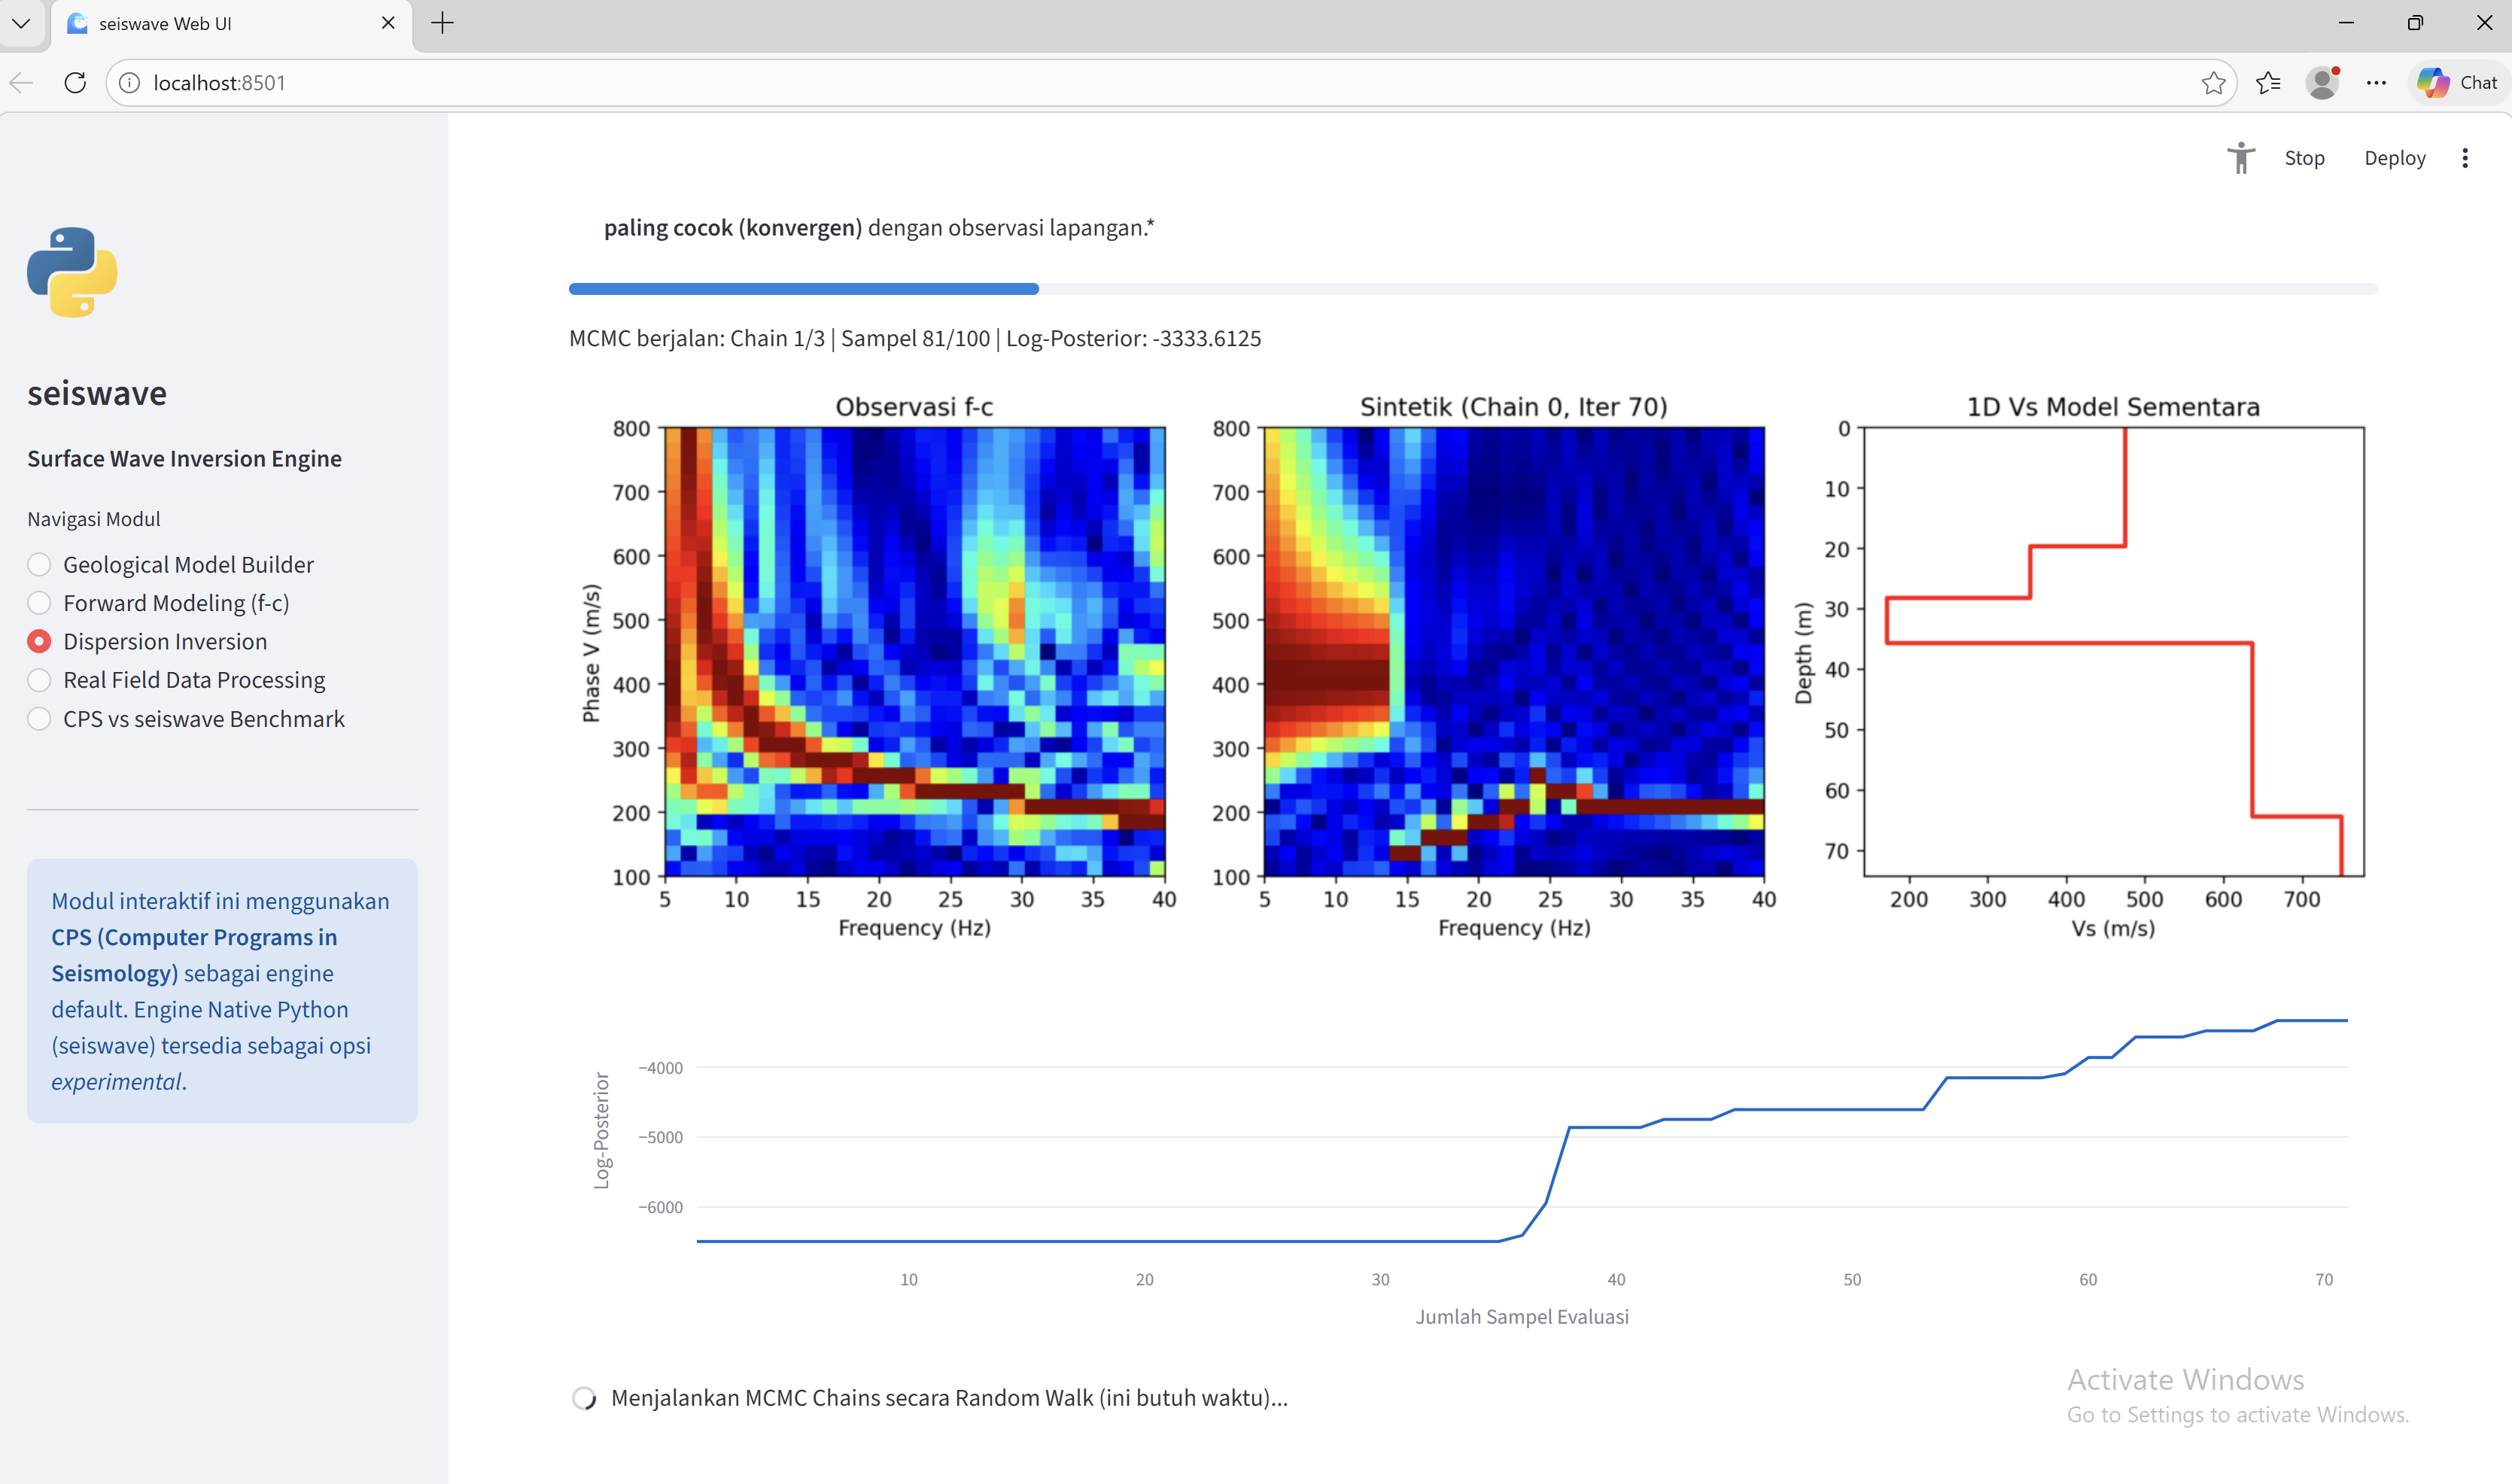Add the page to favorites via star icon
This screenshot has height=1484, width=2512.
[x=2214, y=83]
